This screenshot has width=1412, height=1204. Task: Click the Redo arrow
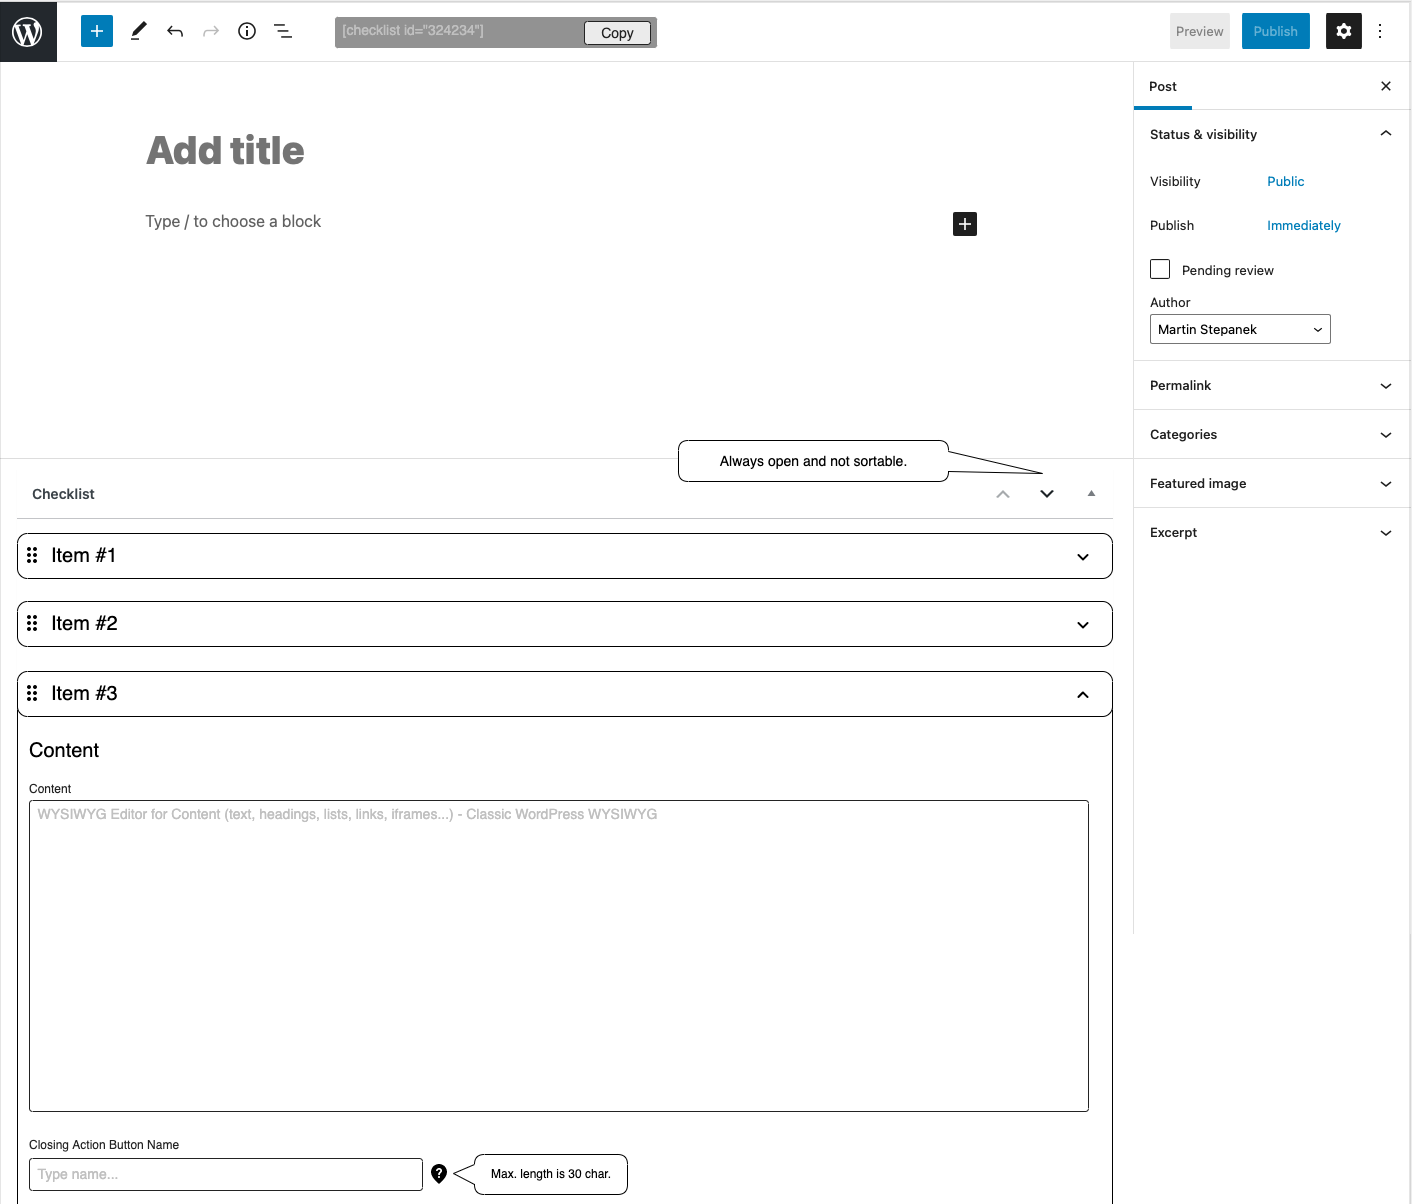[210, 31]
